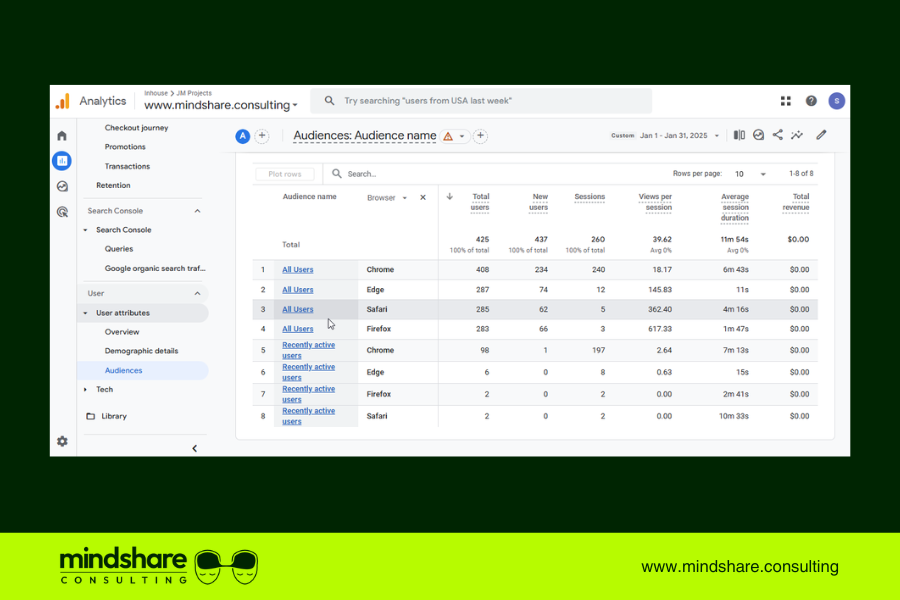Click sort arrow beside Total users
Viewport: 900px width, 600px height.
click(449, 196)
